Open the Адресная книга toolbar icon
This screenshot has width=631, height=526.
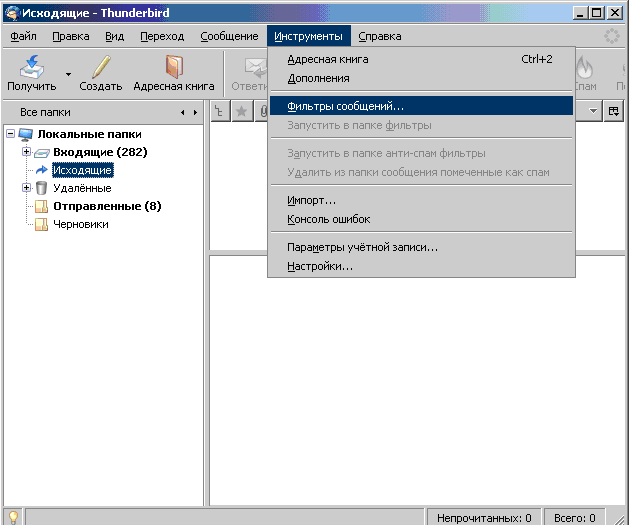click(x=174, y=67)
